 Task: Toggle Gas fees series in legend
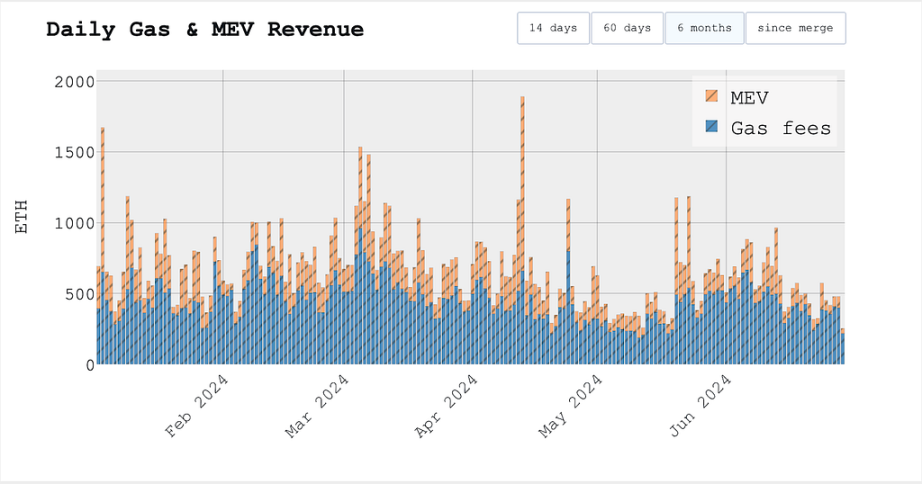[780, 127]
